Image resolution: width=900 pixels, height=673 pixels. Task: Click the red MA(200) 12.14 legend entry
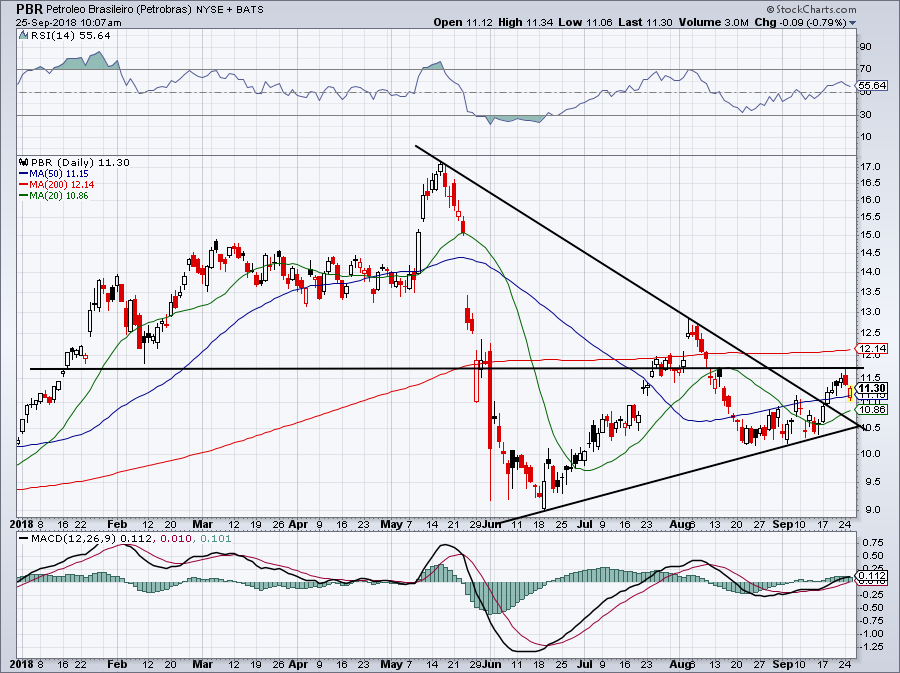tap(56, 185)
